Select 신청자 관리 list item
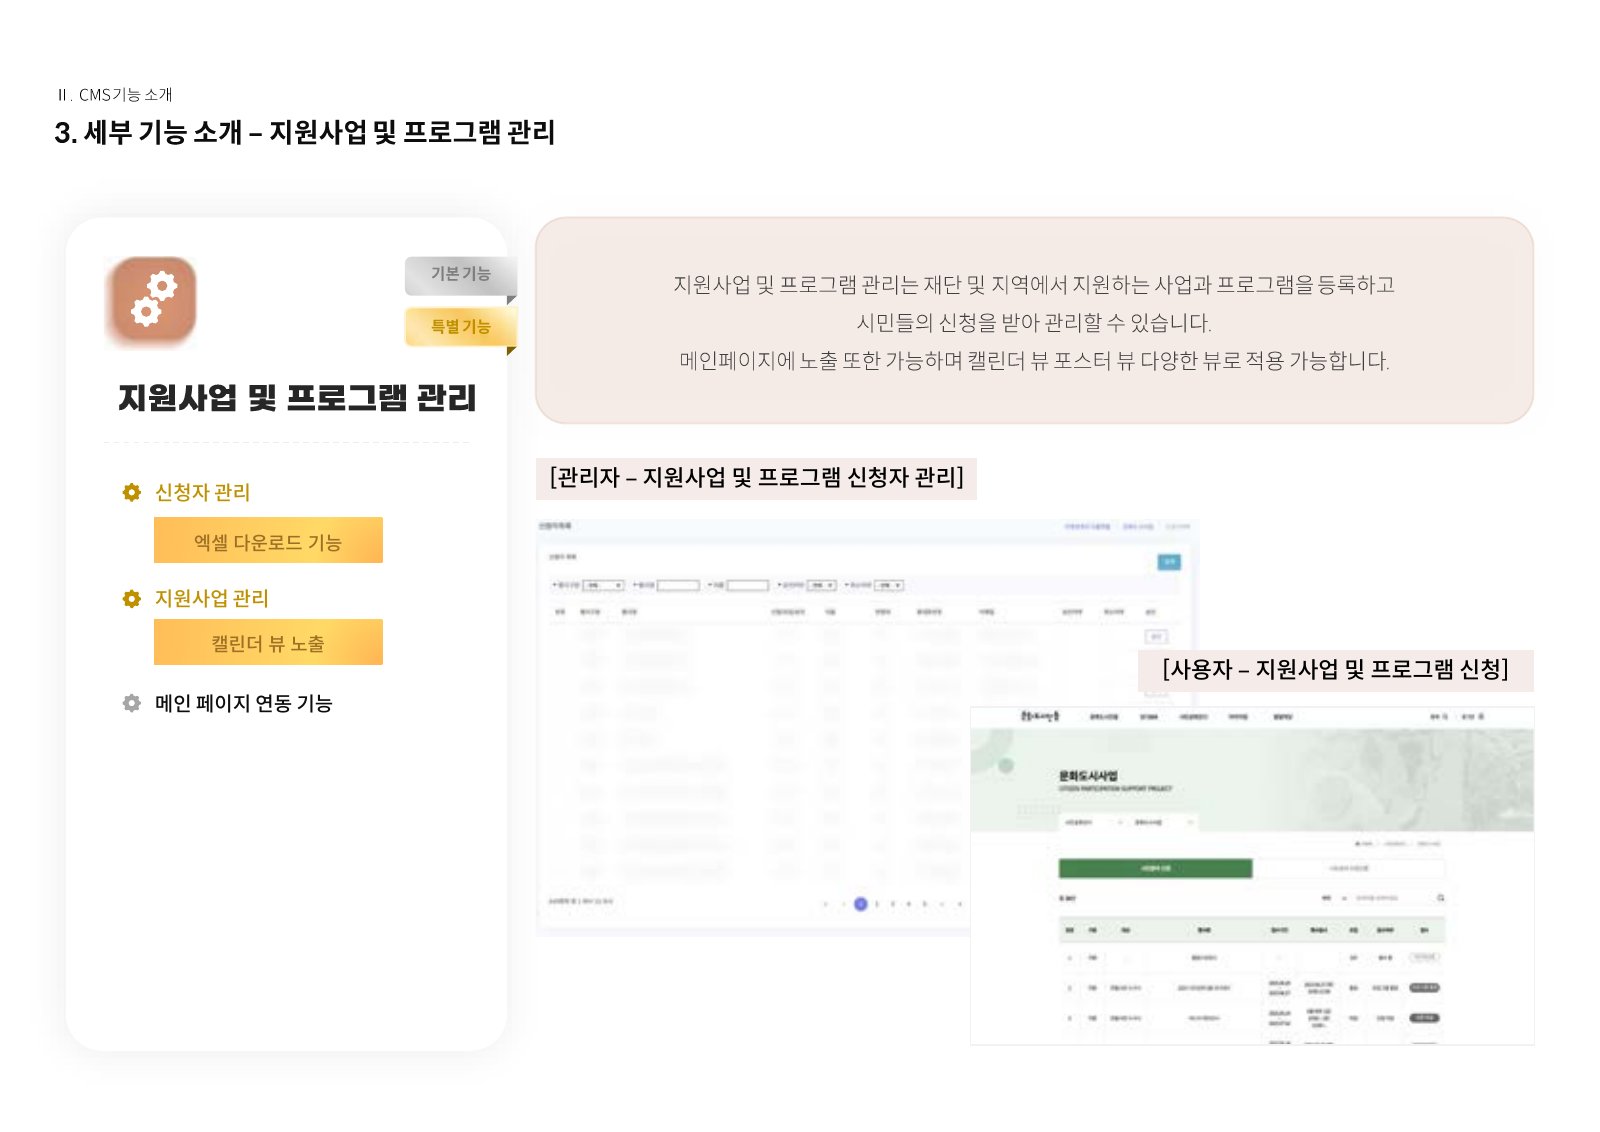1600x1132 pixels. (203, 492)
